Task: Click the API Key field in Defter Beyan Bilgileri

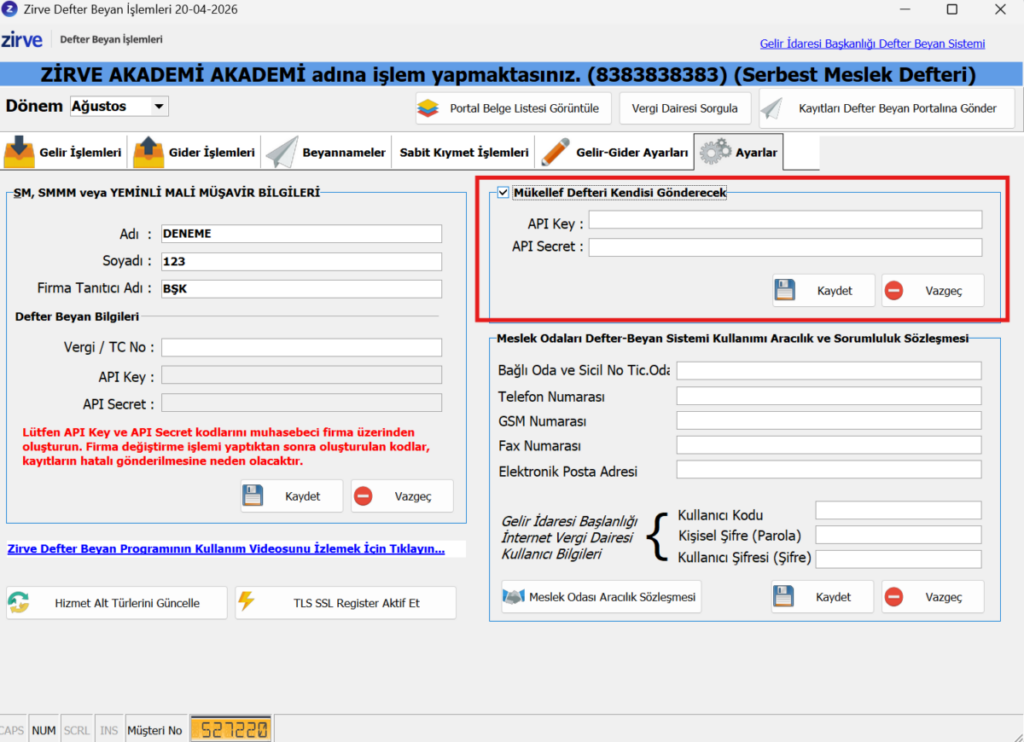Action: pos(302,375)
